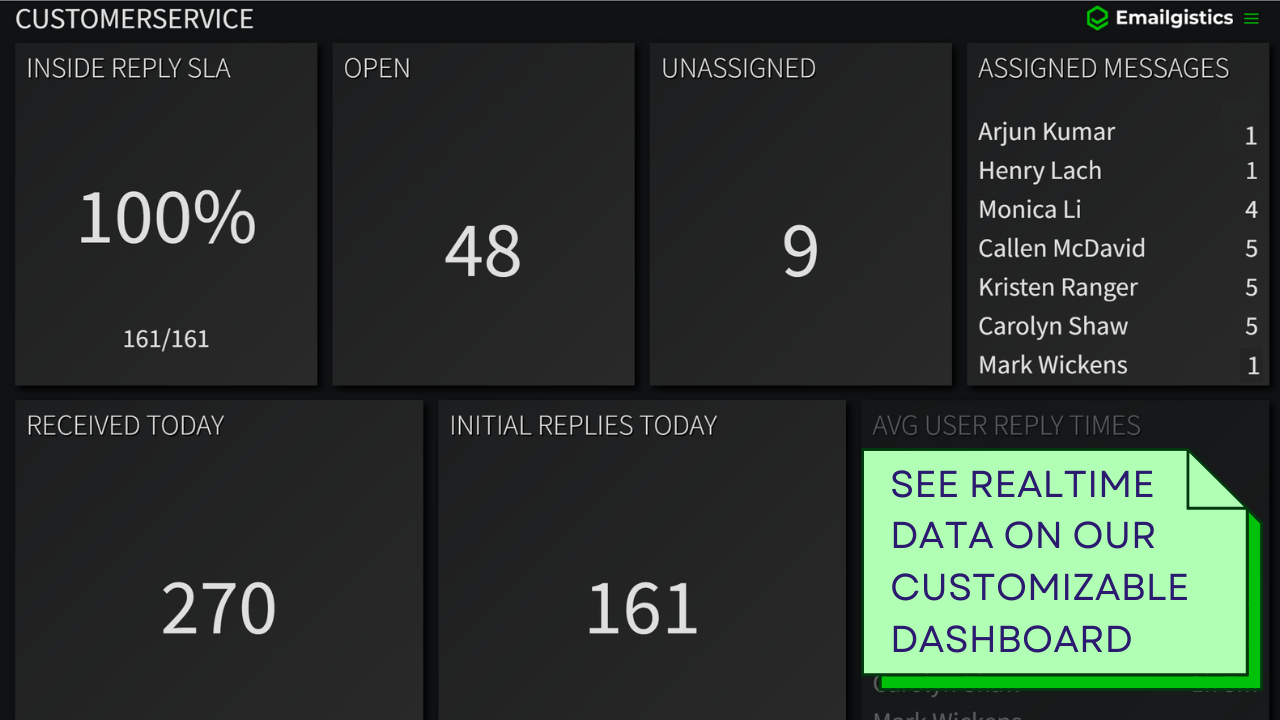The image size is (1280, 720).
Task: Click the CUSTOMERSERVICE dashboard title
Action: click(x=135, y=19)
